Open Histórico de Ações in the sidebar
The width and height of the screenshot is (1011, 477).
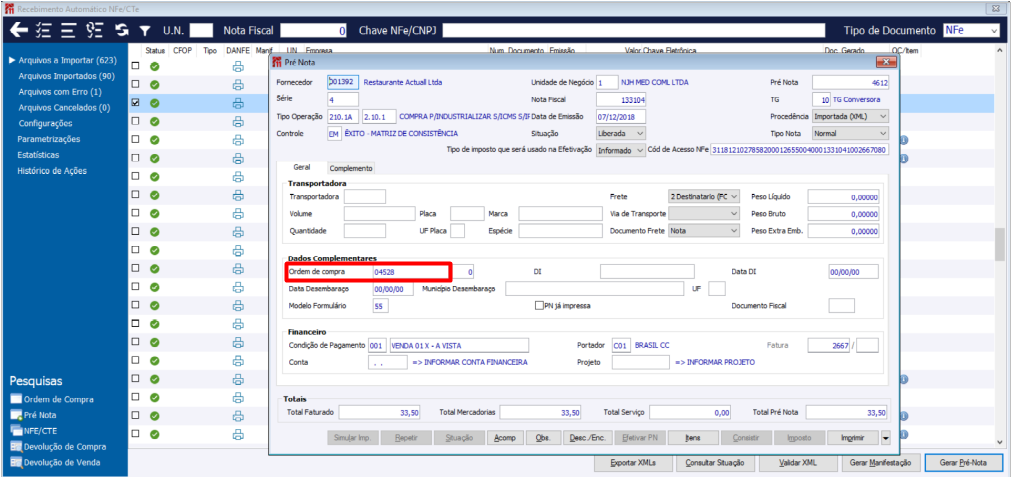52,171
